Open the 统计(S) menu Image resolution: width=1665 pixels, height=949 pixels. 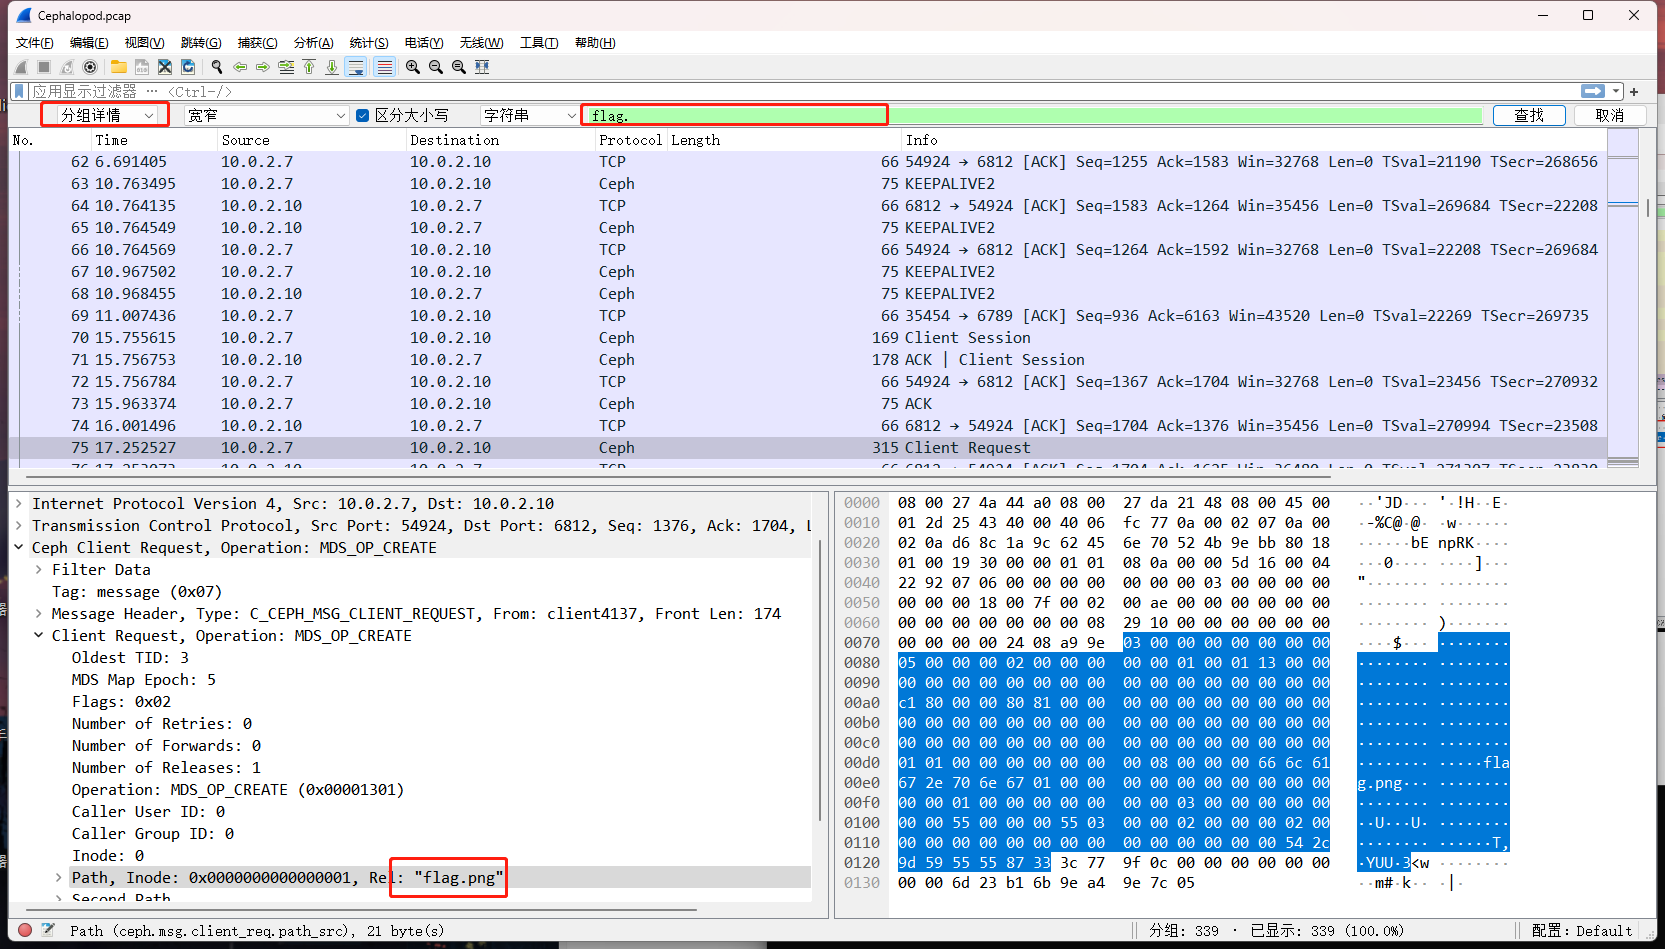[369, 43]
